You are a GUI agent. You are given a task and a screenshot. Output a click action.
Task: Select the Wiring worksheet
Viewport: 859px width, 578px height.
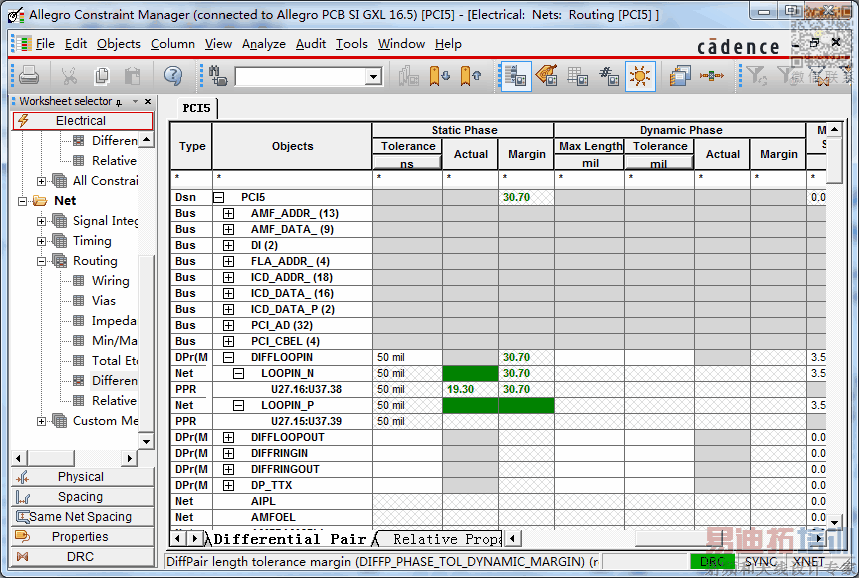coord(110,281)
